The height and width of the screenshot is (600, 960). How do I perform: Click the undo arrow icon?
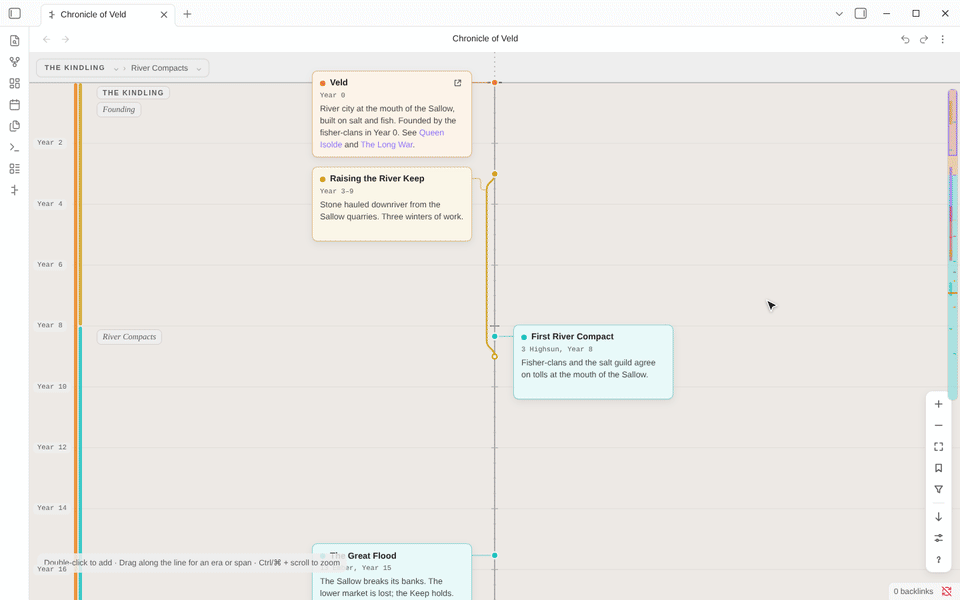click(905, 39)
